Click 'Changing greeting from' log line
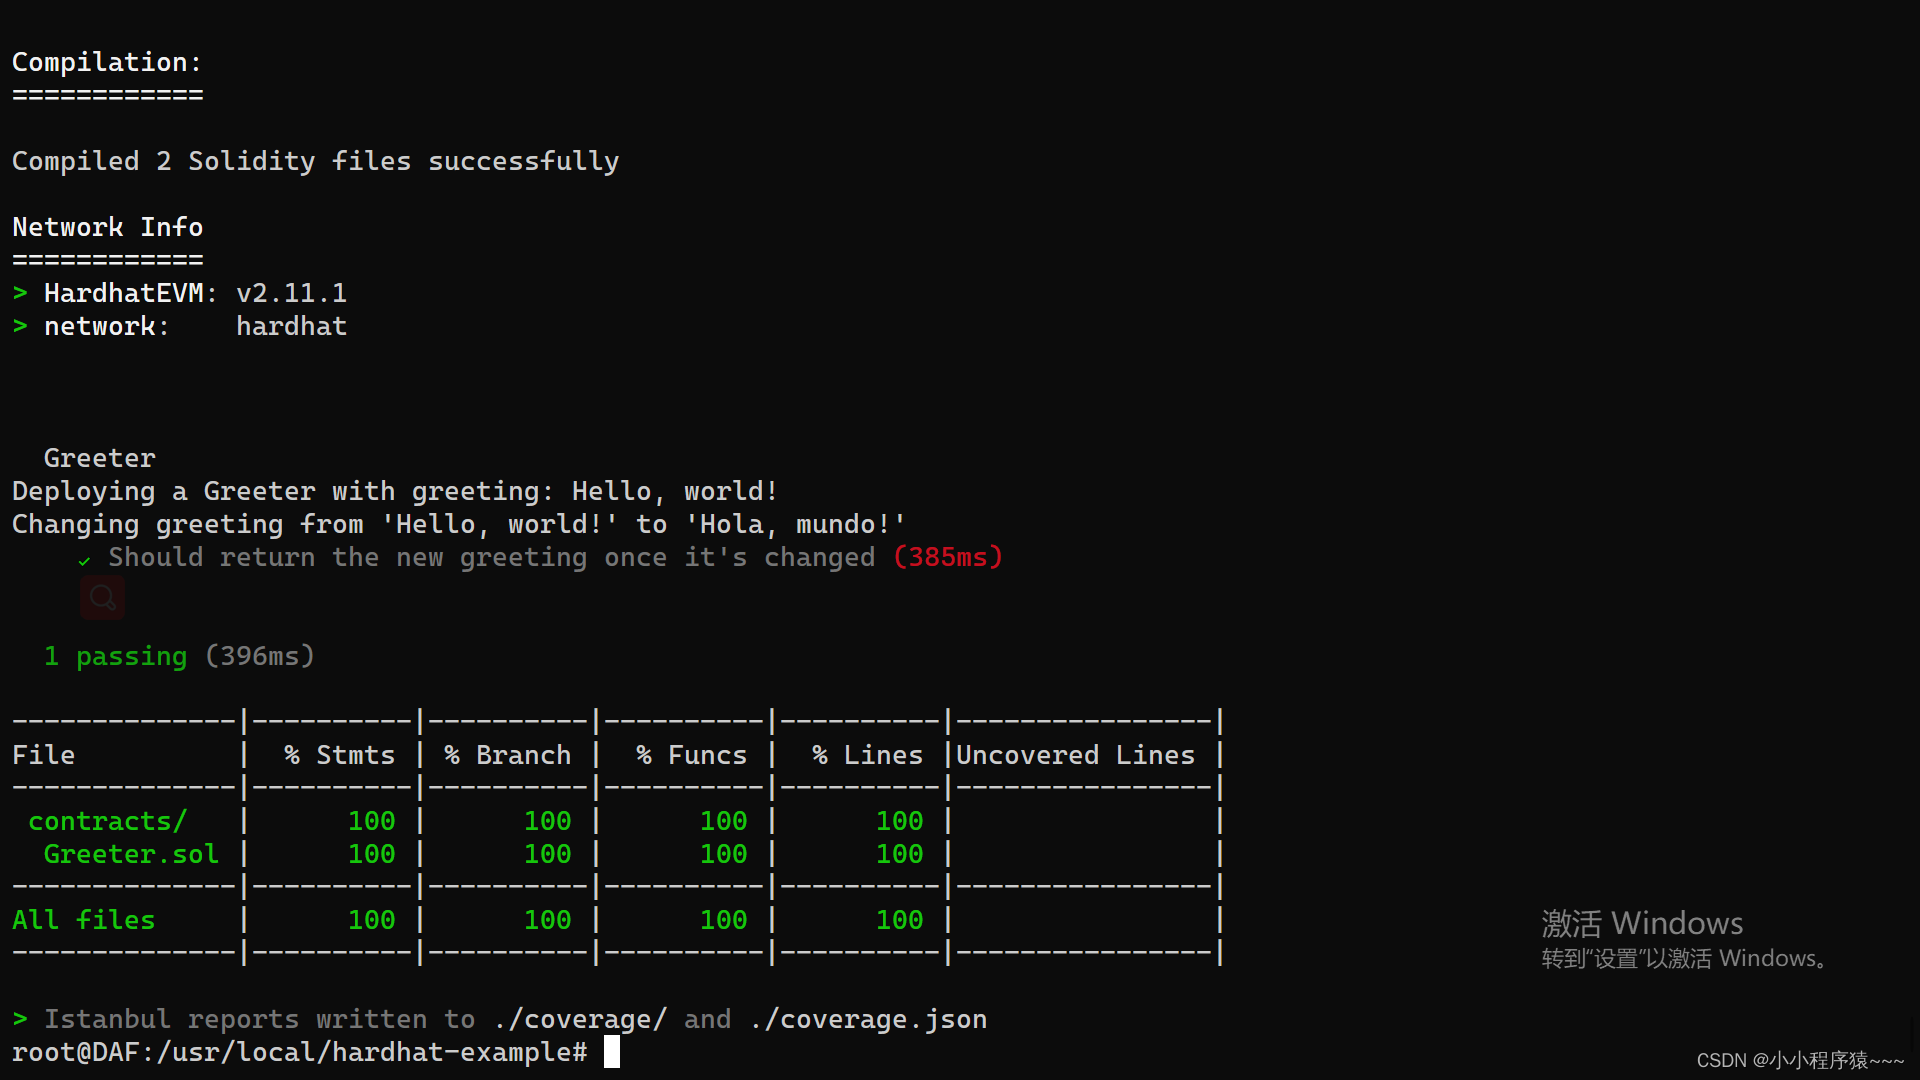The width and height of the screenshot is (1920, 1080). coord(459,524)
